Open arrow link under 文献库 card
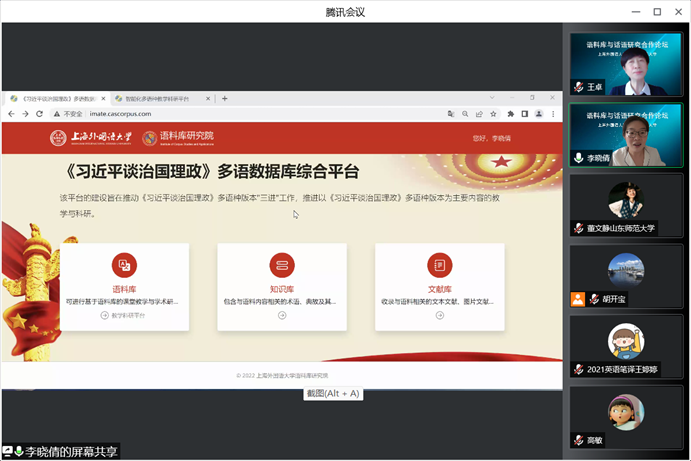Viewport: 691px width, 461px height. [439, 315]
